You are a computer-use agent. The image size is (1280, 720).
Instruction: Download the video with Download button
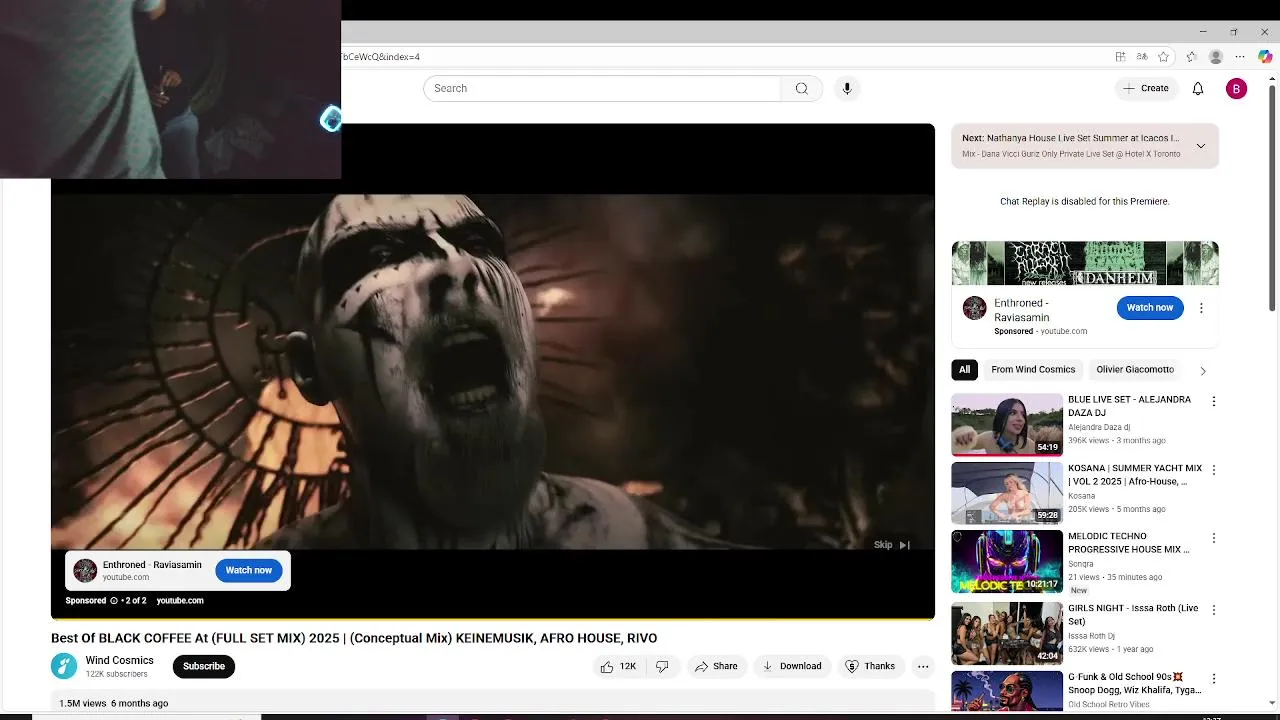[792, 666]
